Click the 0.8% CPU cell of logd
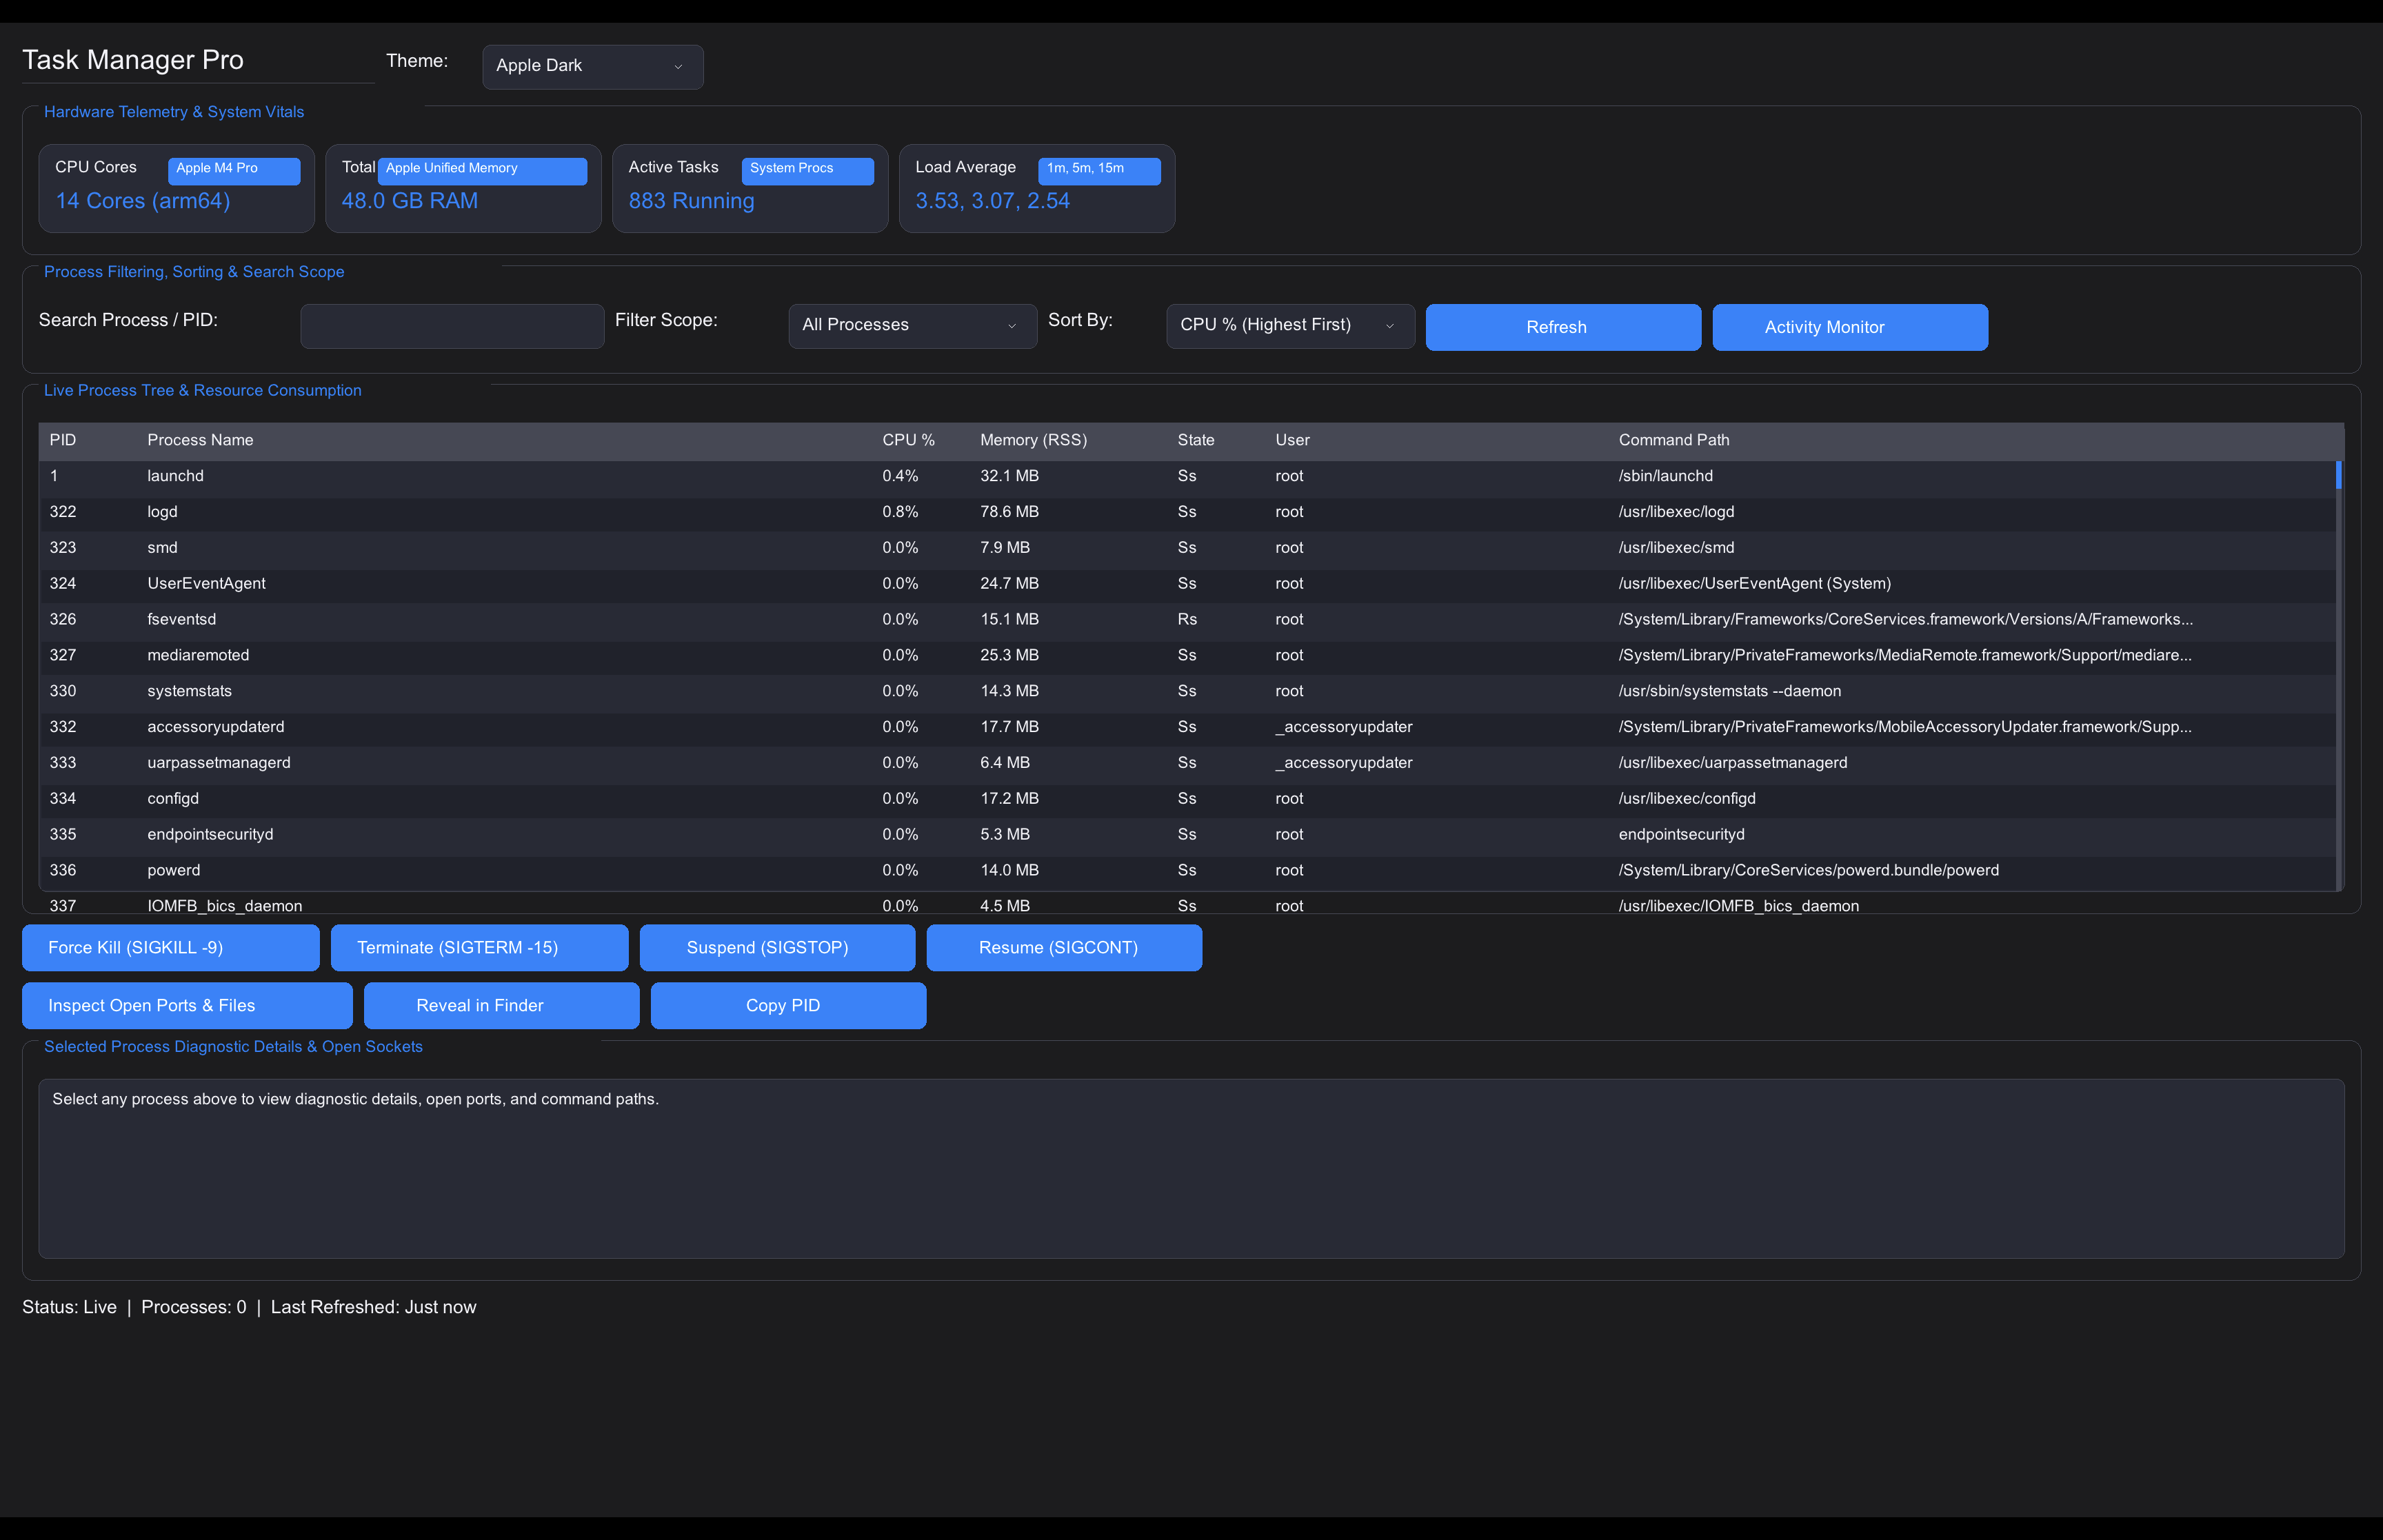The height and width of the screenshot is (1540, 2383). (900, 512)
